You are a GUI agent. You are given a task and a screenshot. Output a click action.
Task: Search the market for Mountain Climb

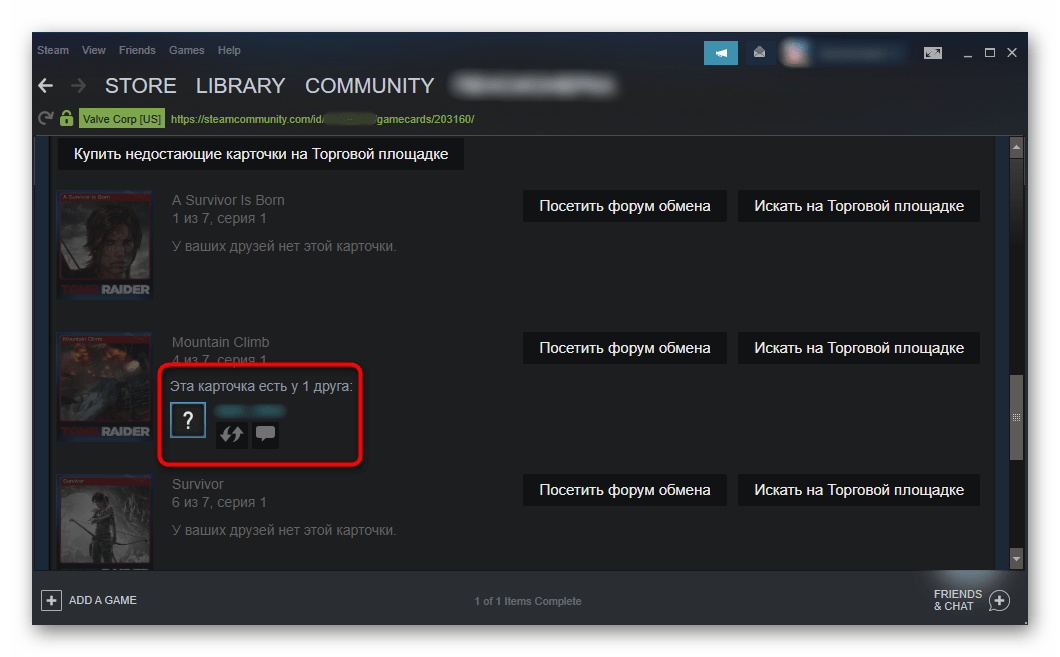tap(859, 348)
